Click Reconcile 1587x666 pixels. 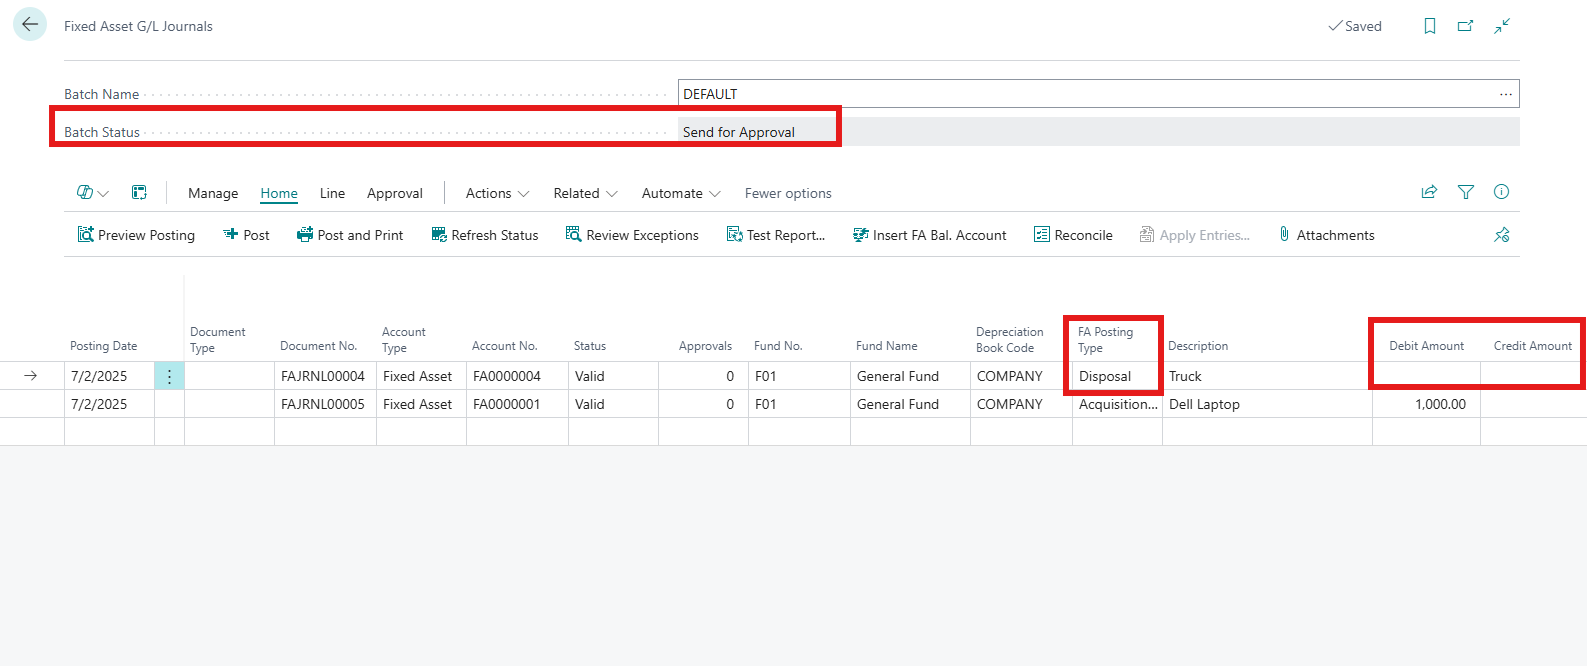click(1073, 235)
